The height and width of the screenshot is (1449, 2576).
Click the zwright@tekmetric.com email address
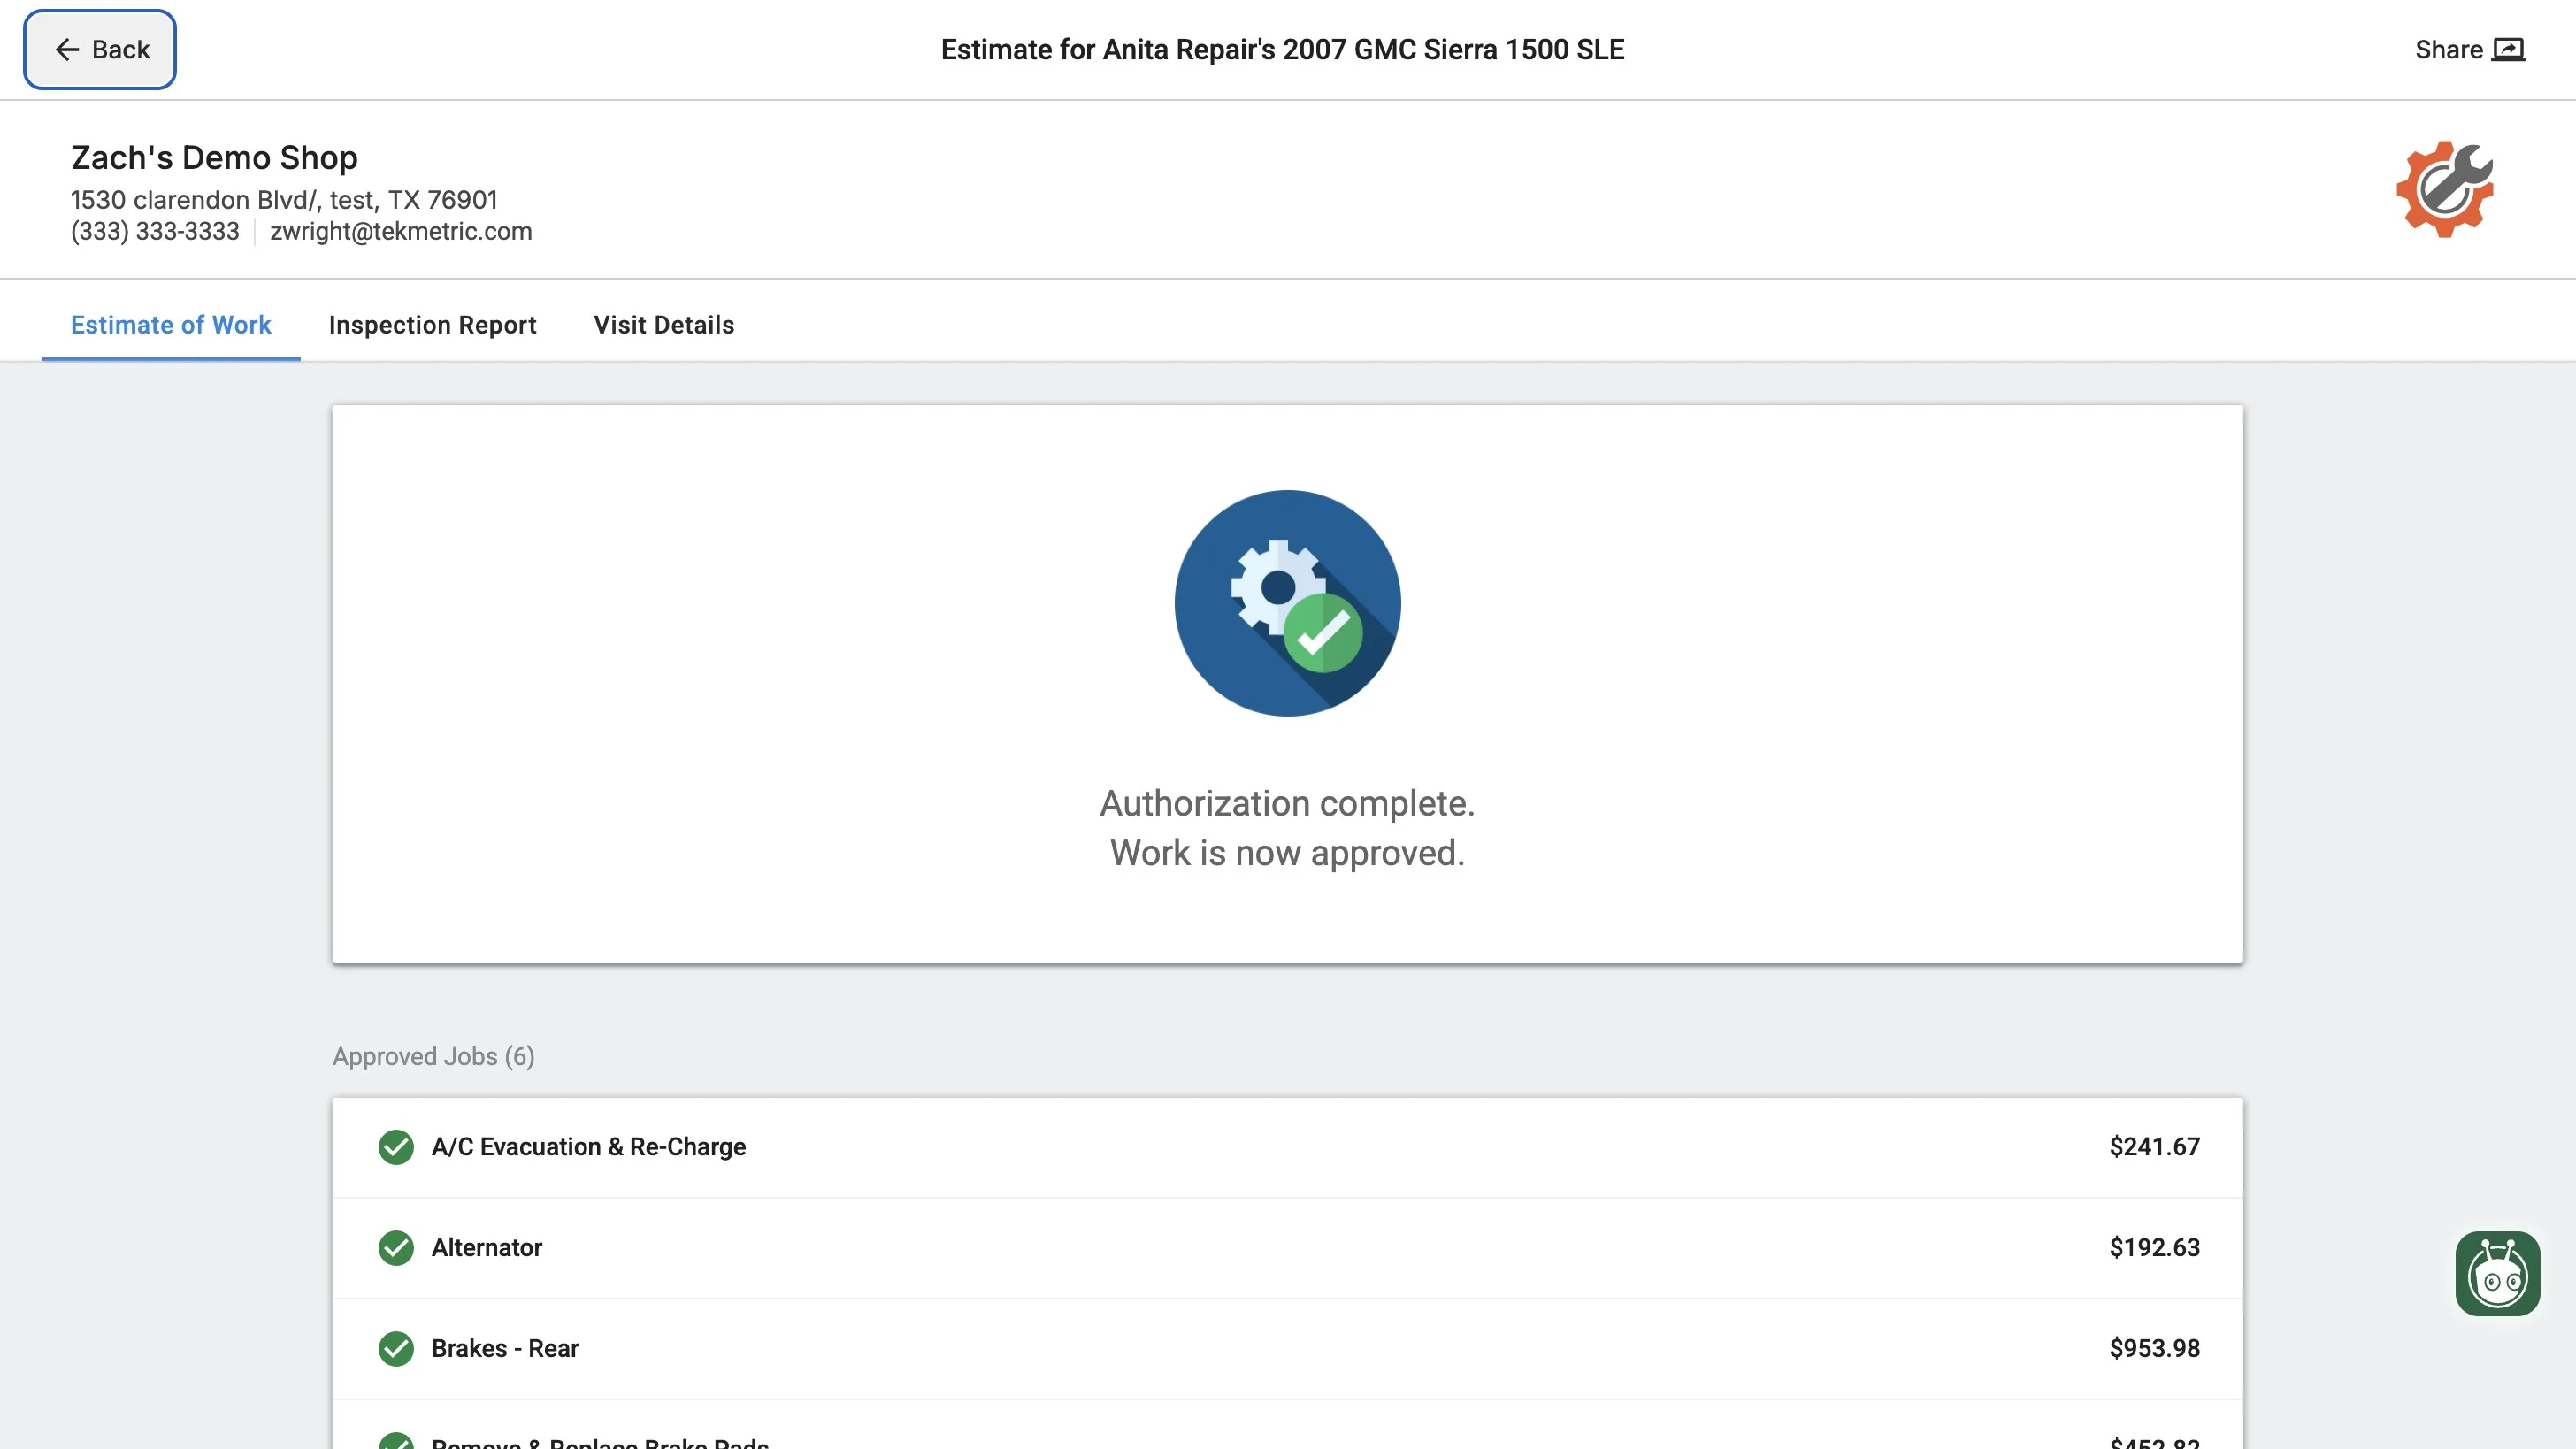coord(401,231)
